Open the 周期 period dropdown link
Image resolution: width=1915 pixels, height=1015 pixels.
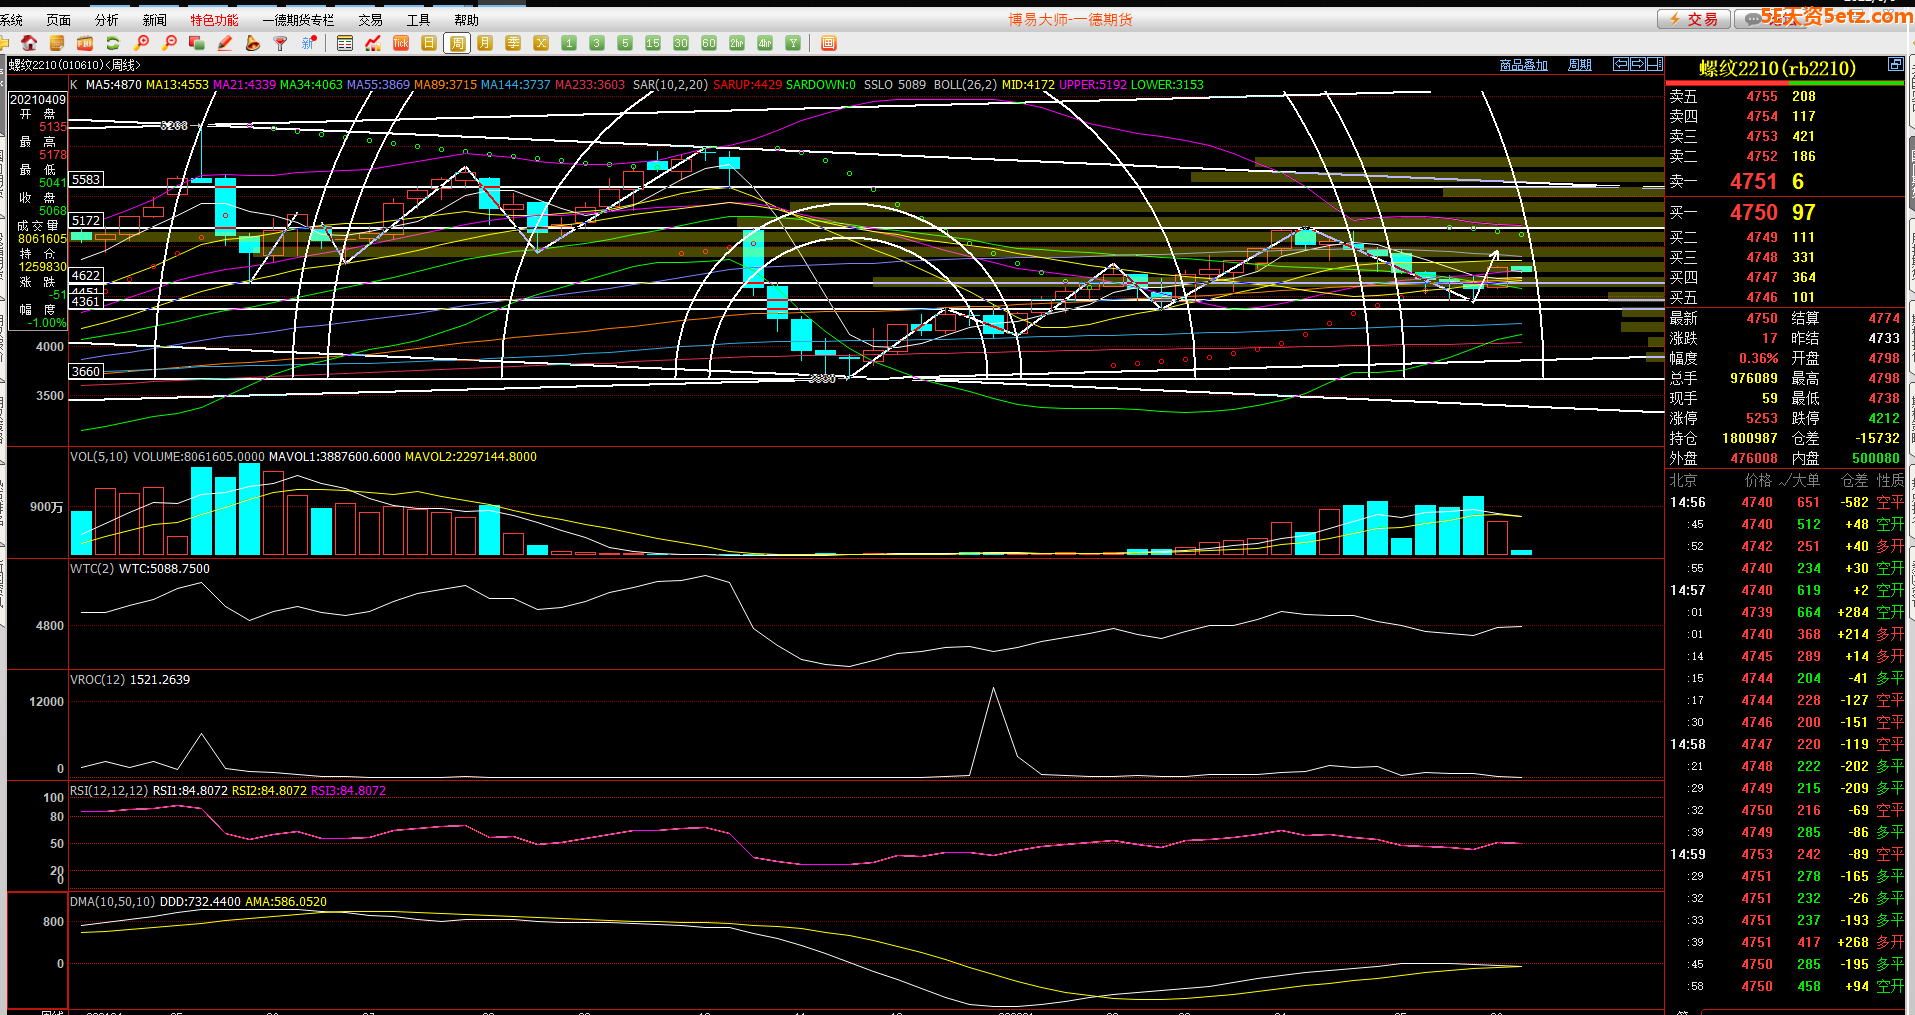(x=1580, y=65)
